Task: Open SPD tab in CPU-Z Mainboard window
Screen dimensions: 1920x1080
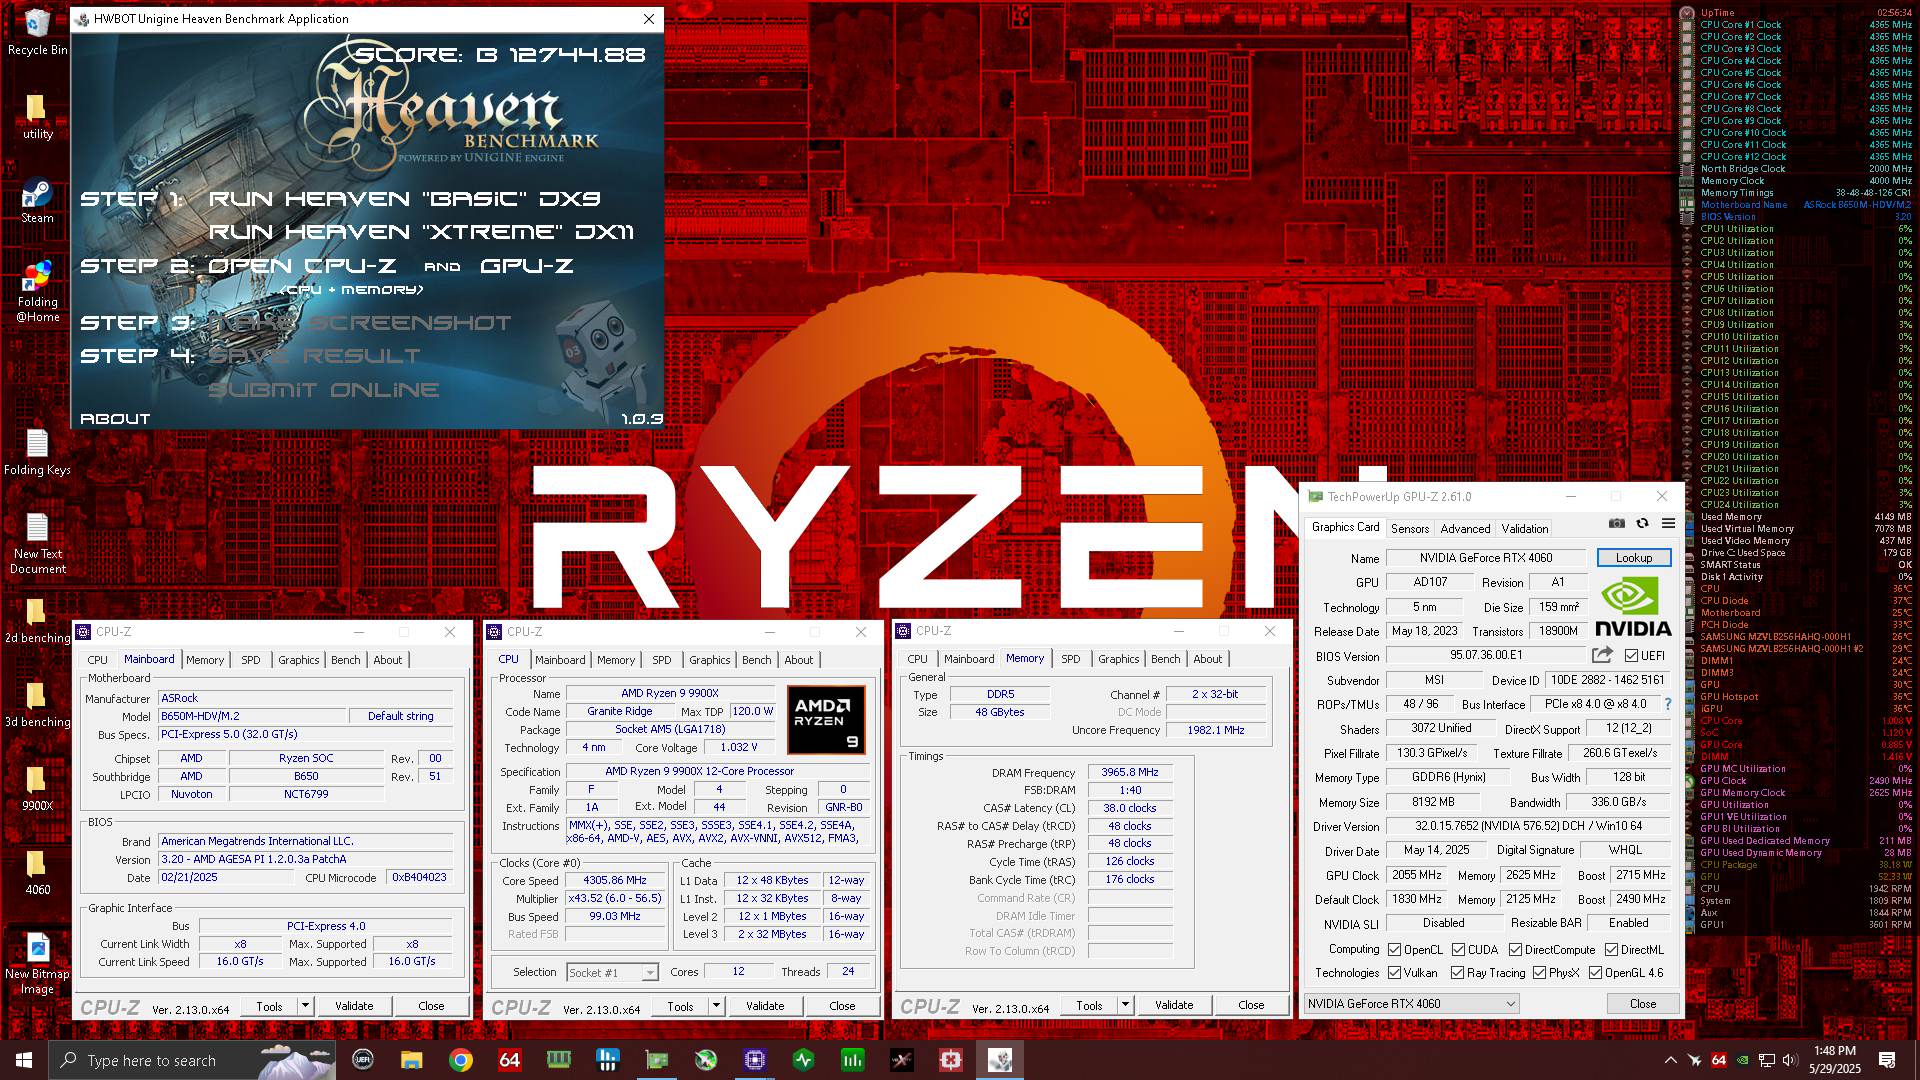Action: (250, 660)
